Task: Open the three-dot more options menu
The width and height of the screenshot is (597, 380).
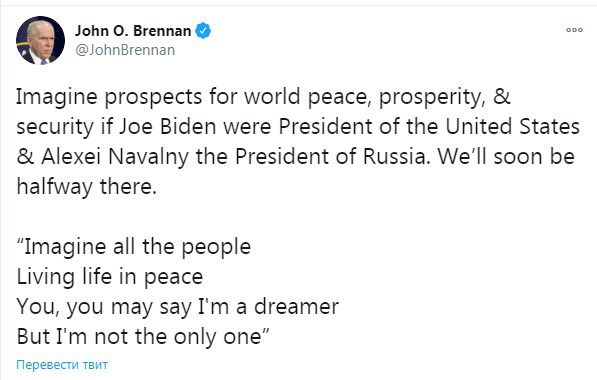Action: click(x=574, y=30)
